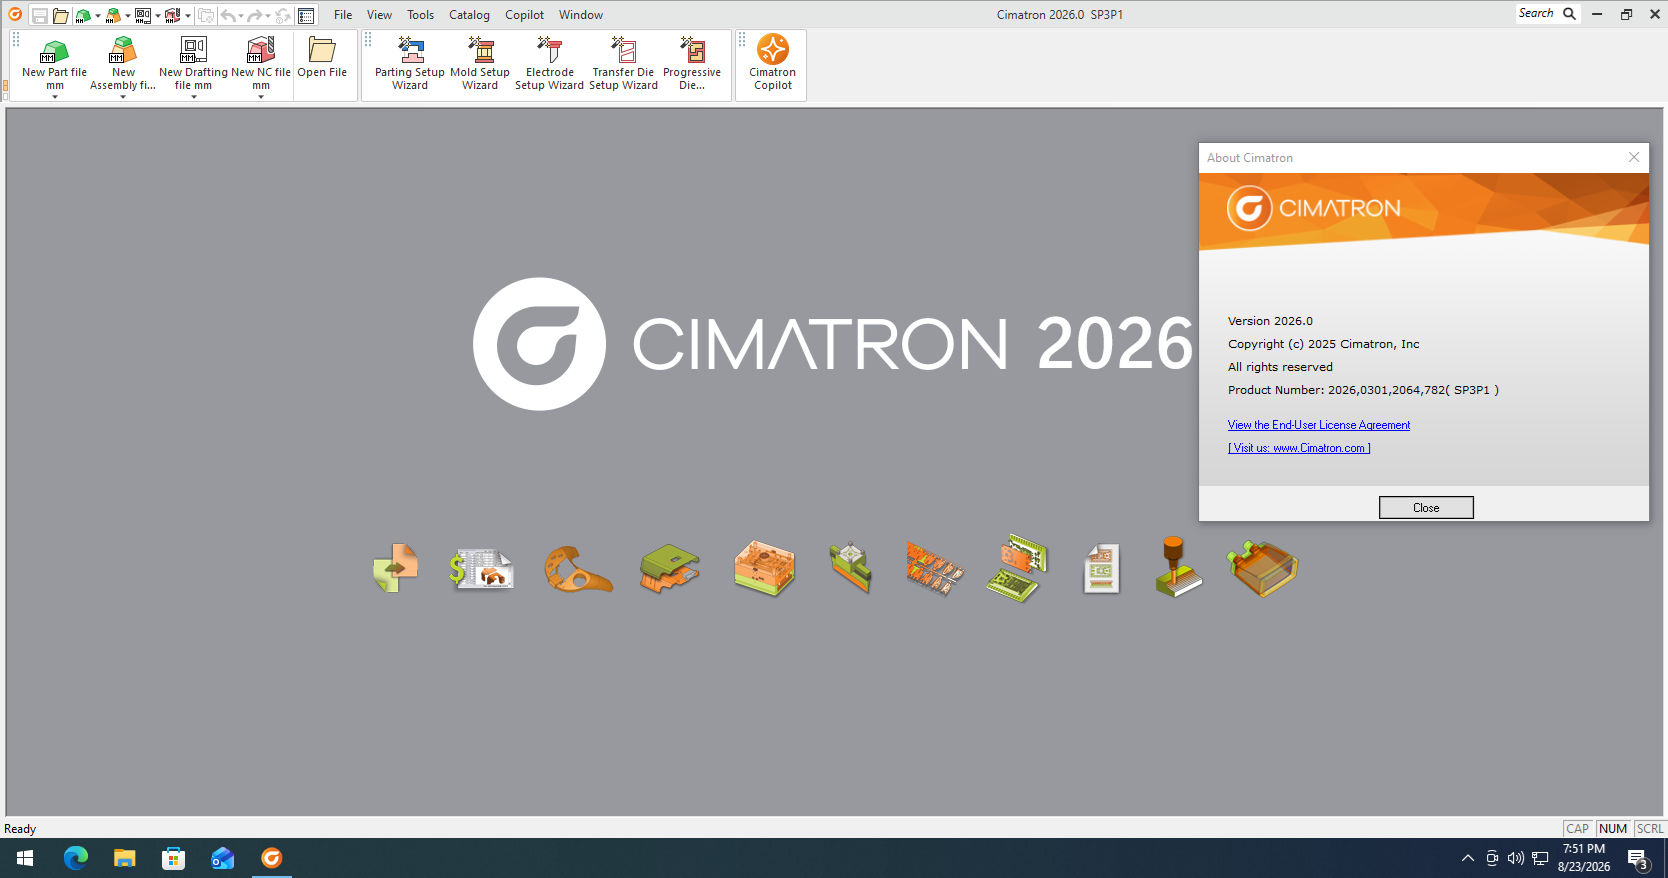Open the View menu

point(379,15)
